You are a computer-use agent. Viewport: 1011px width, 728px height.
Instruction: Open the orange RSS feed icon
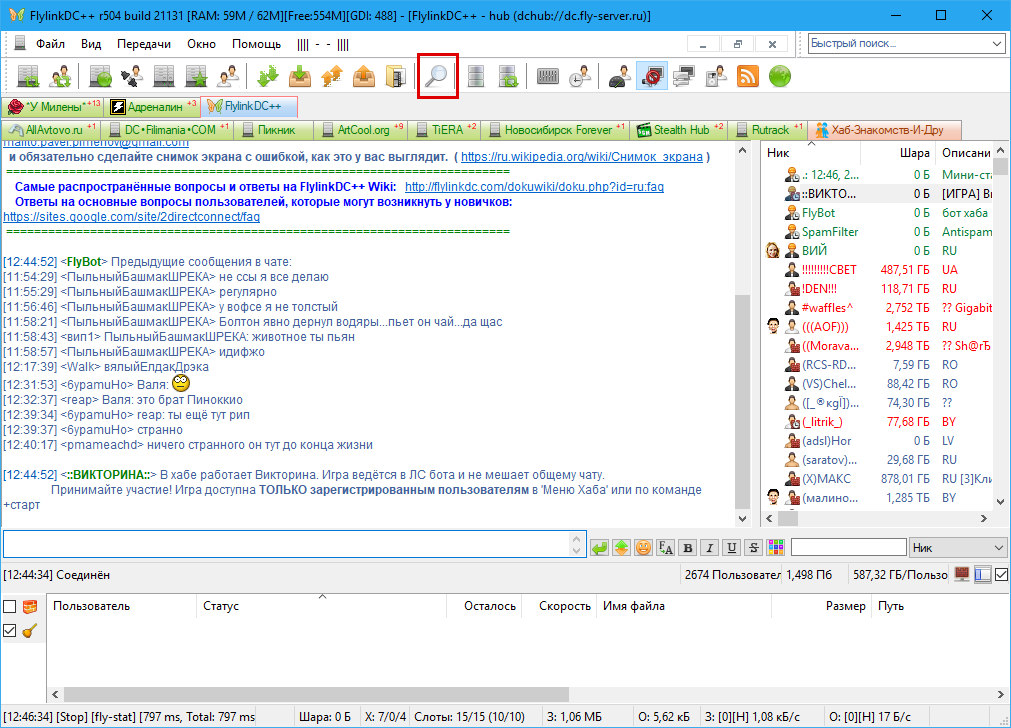point(747,76)
